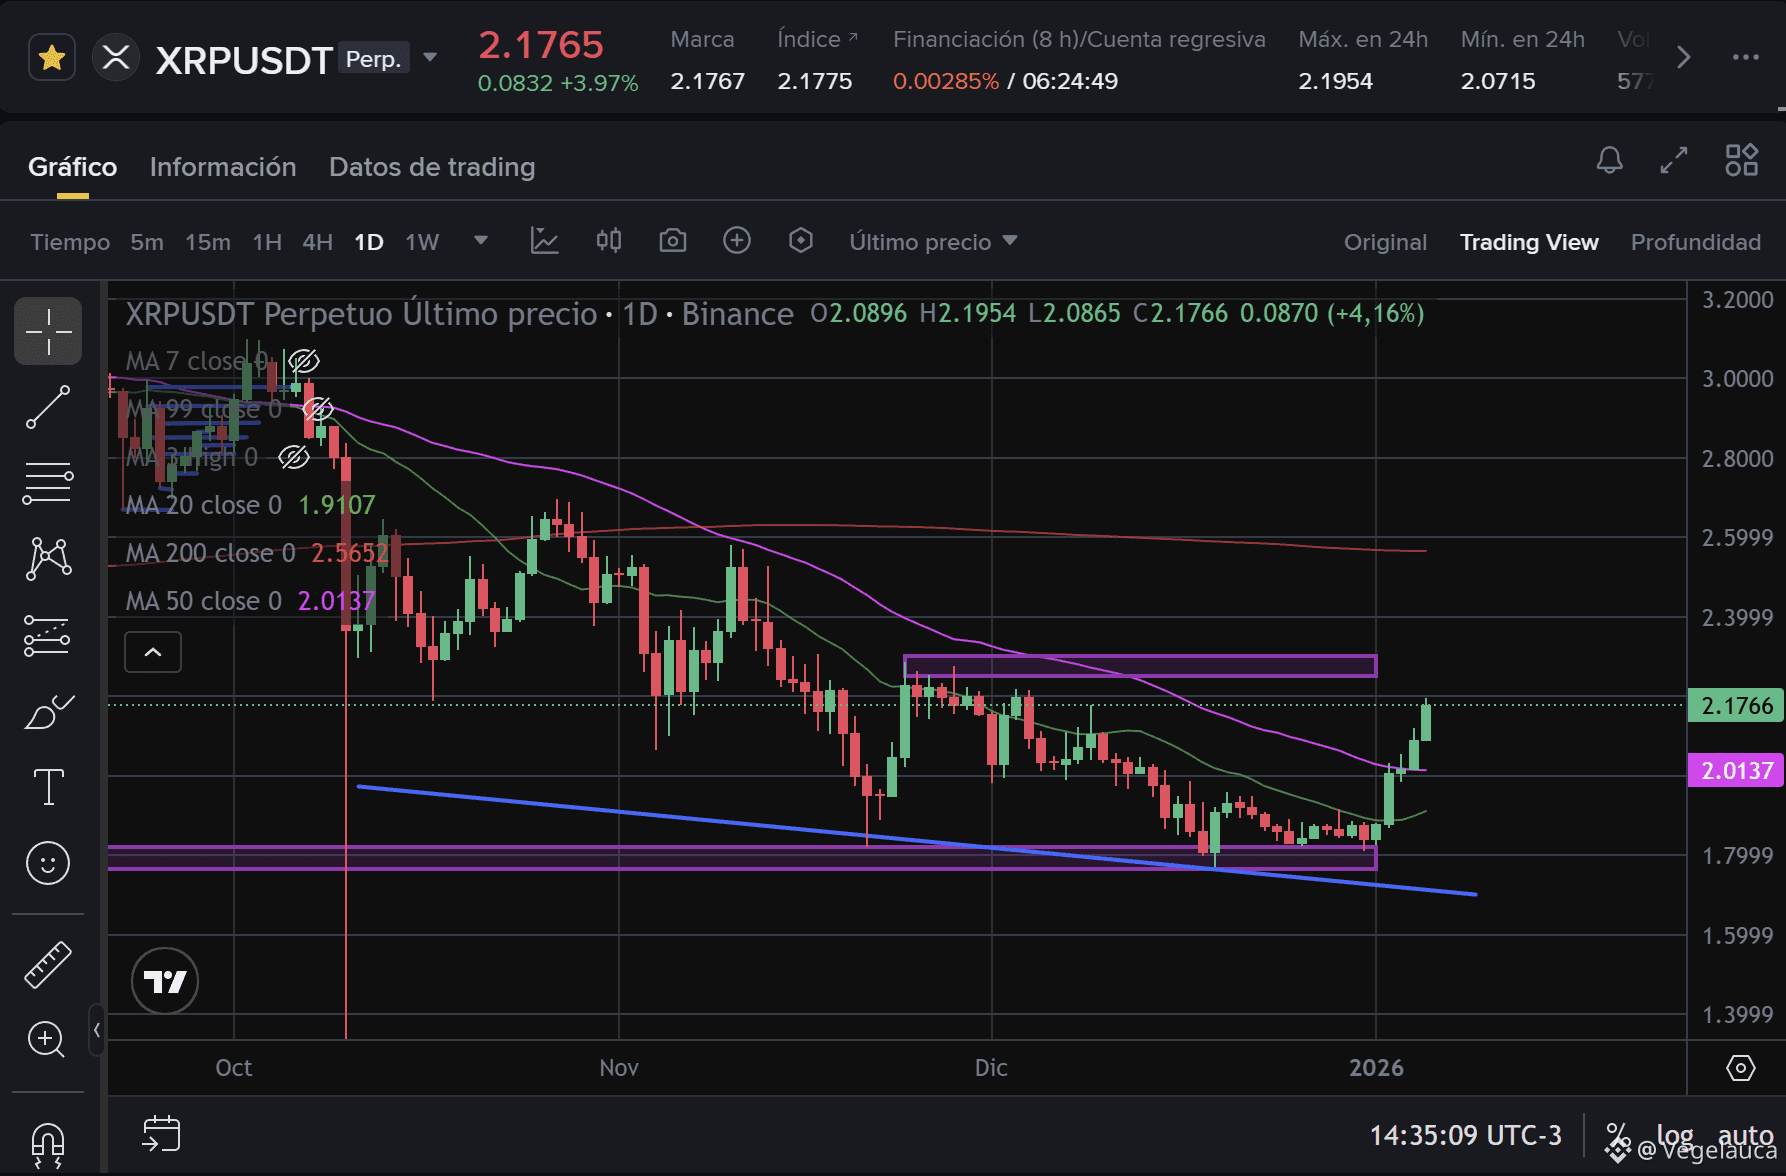Select the brush drawing tool
The height and width of the screenshot is (1176, 1786).
pos(48,711)
